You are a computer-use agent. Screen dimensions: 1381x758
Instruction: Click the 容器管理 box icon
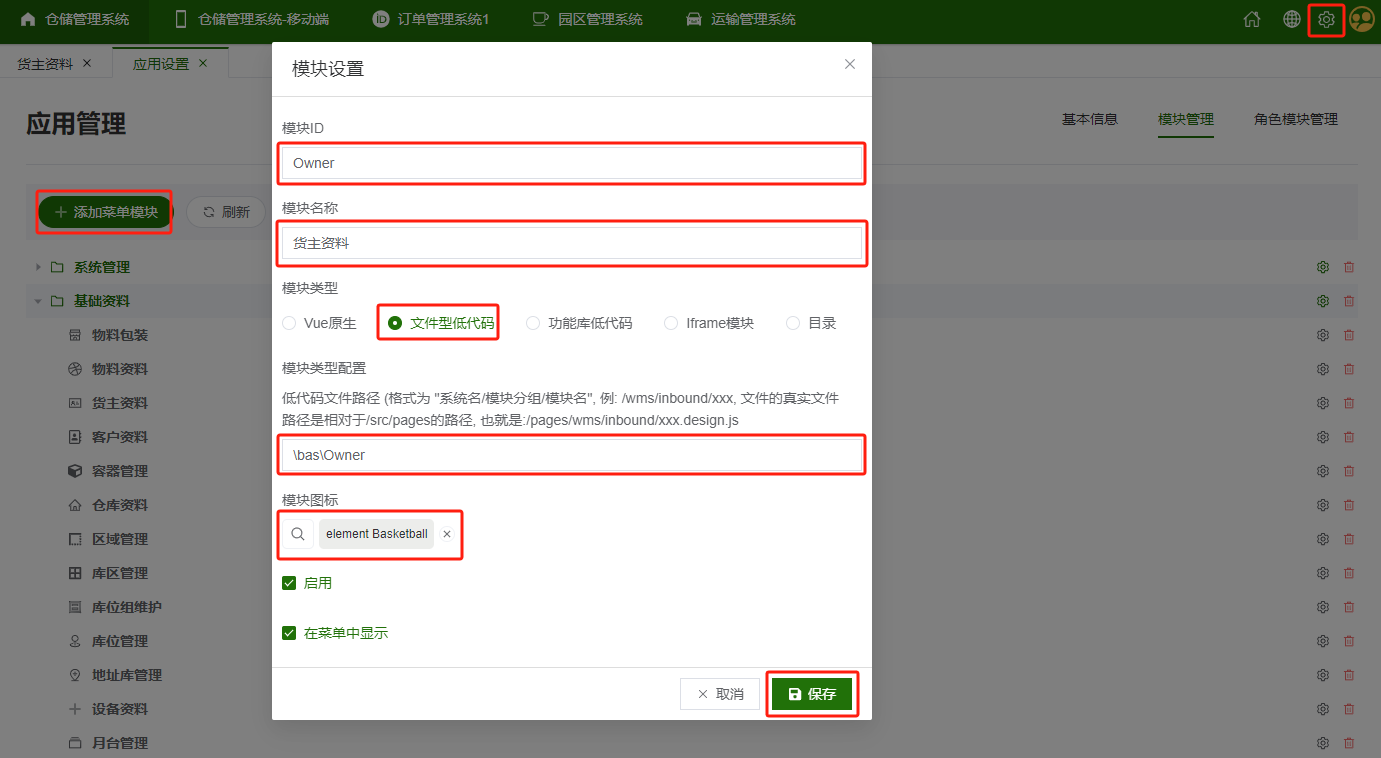(x=75, y=471)
